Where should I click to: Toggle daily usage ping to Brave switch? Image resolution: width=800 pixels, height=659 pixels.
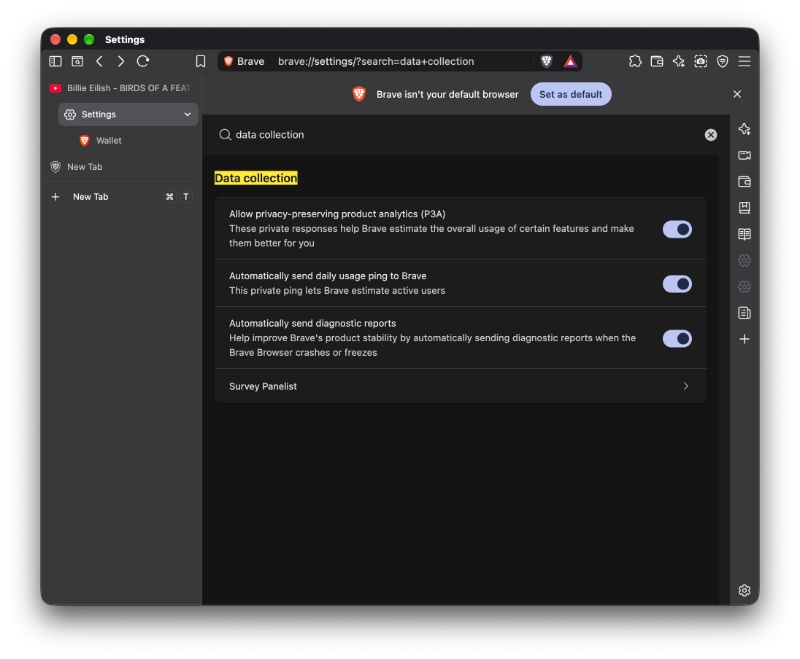[677, 284]
